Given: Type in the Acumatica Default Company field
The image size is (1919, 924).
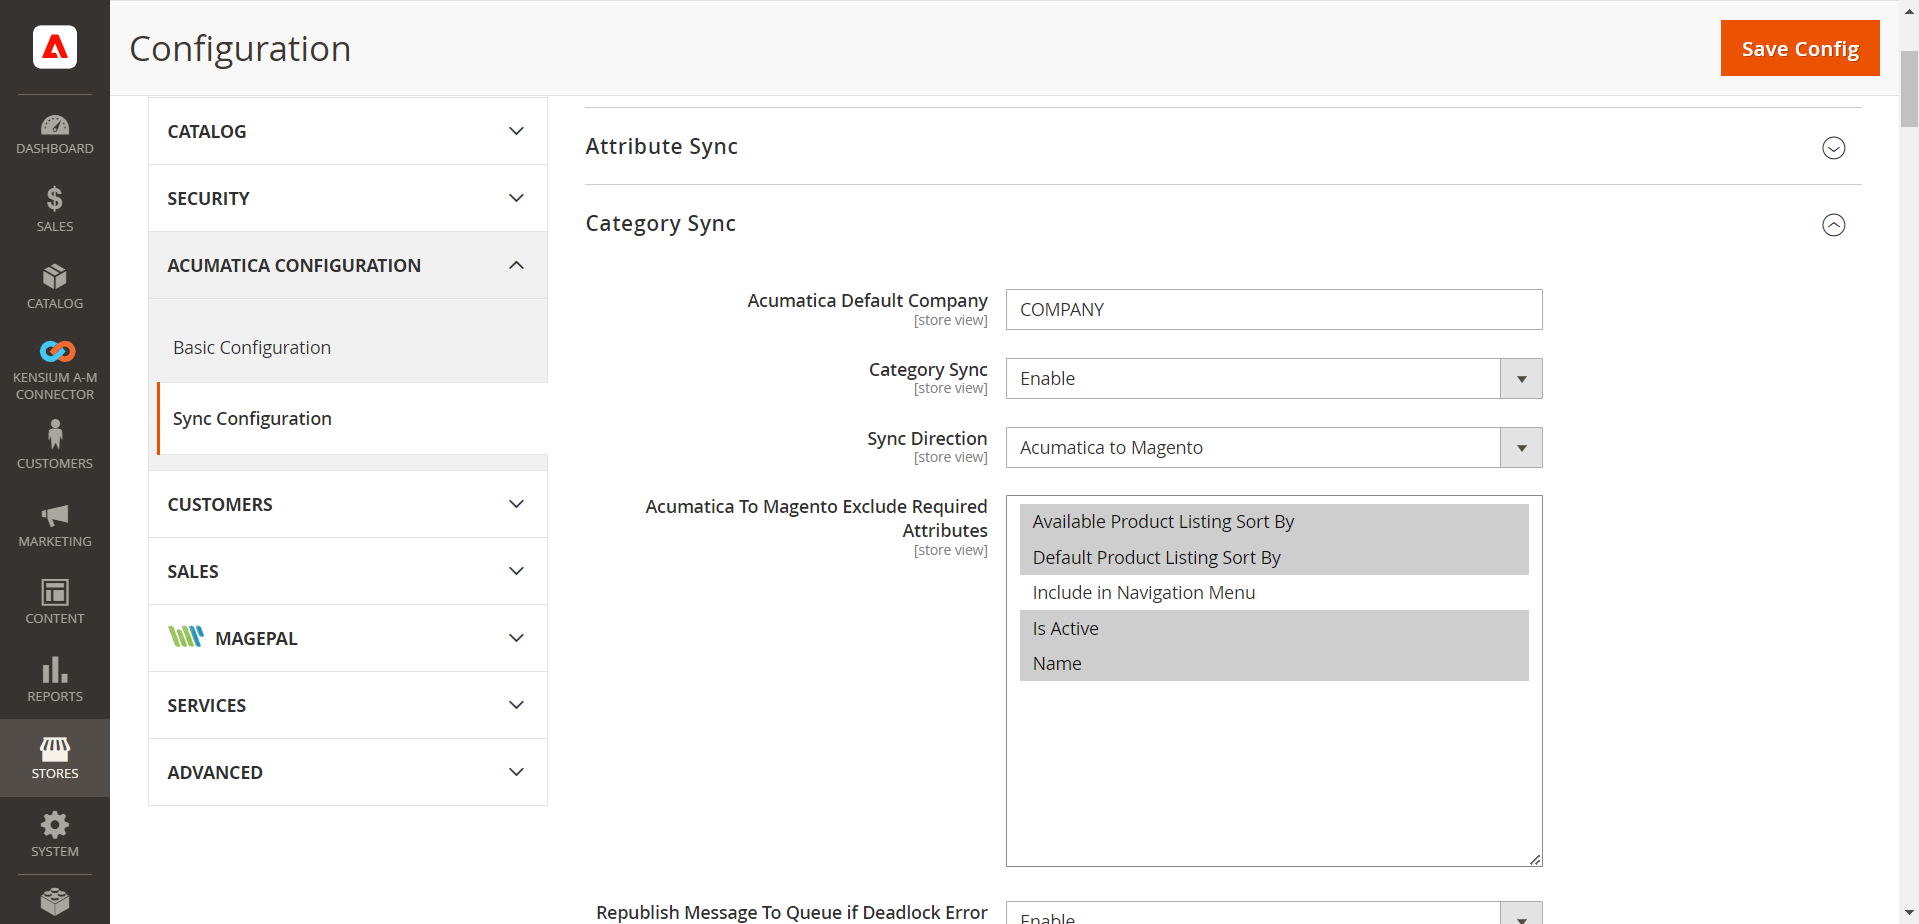Looking at the screenshot, I should (x=1273, y=309).
